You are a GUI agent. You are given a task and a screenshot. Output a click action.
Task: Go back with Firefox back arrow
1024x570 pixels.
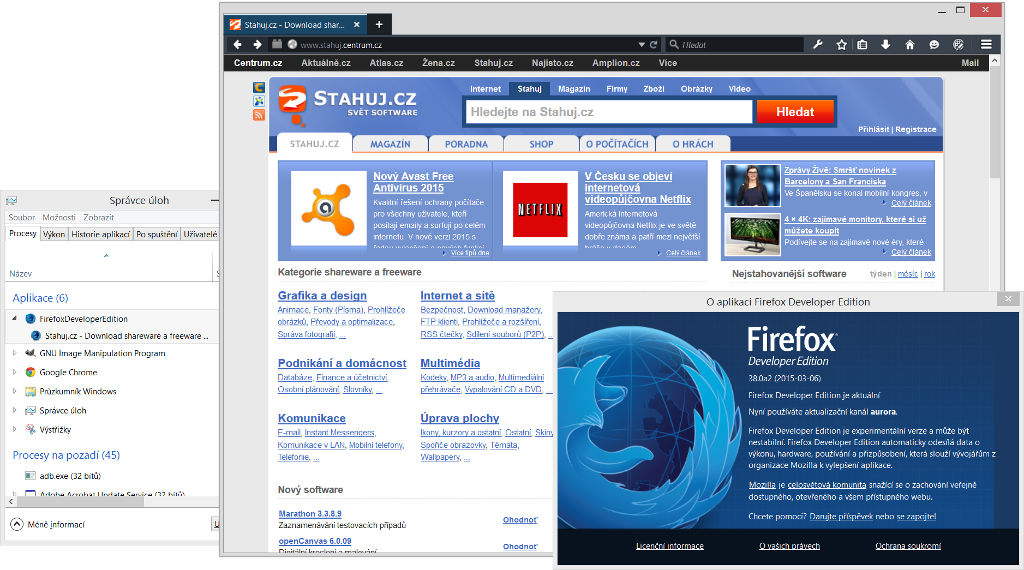238,44
